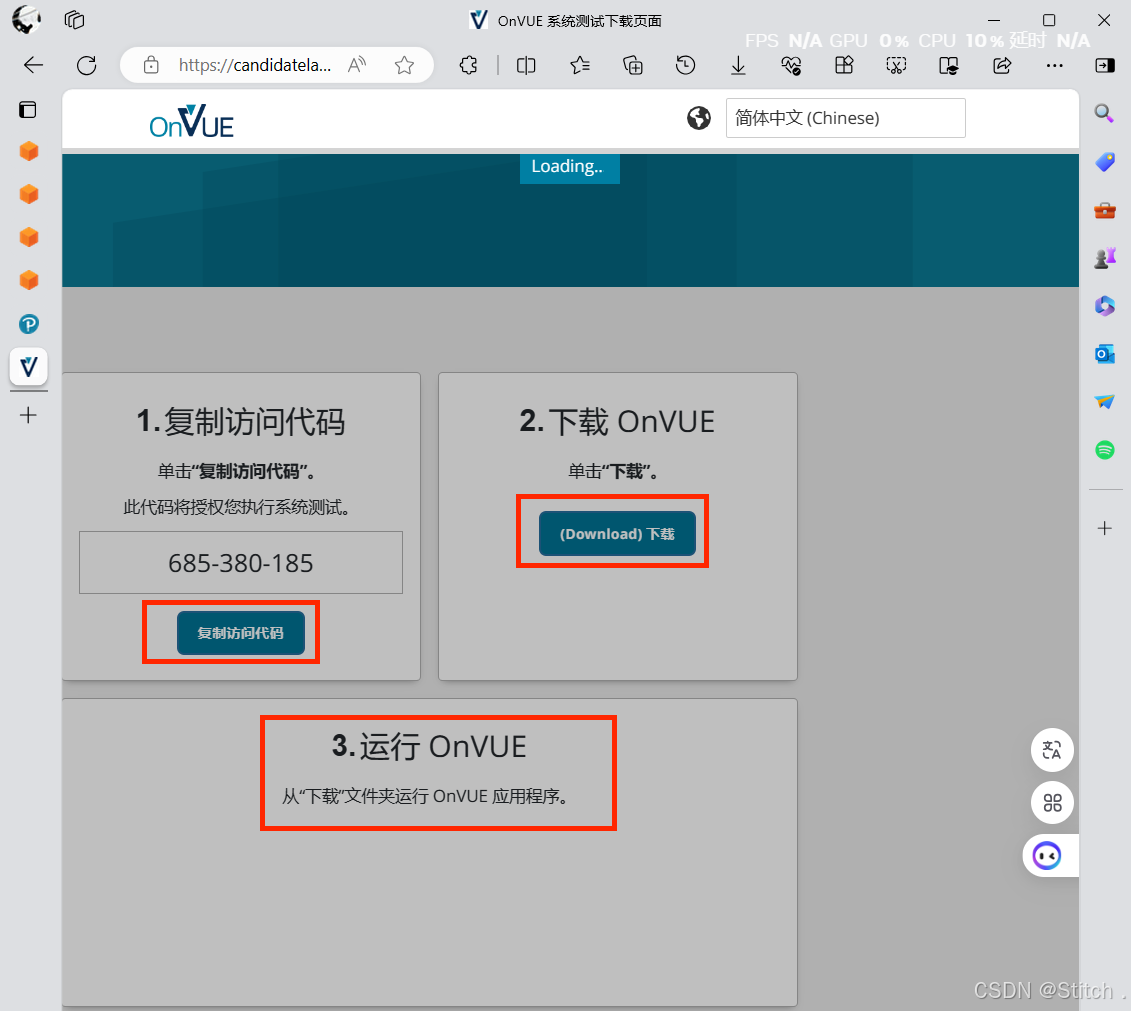Open the Microsoft 365 sidebar icon

tap(1104, 306)
